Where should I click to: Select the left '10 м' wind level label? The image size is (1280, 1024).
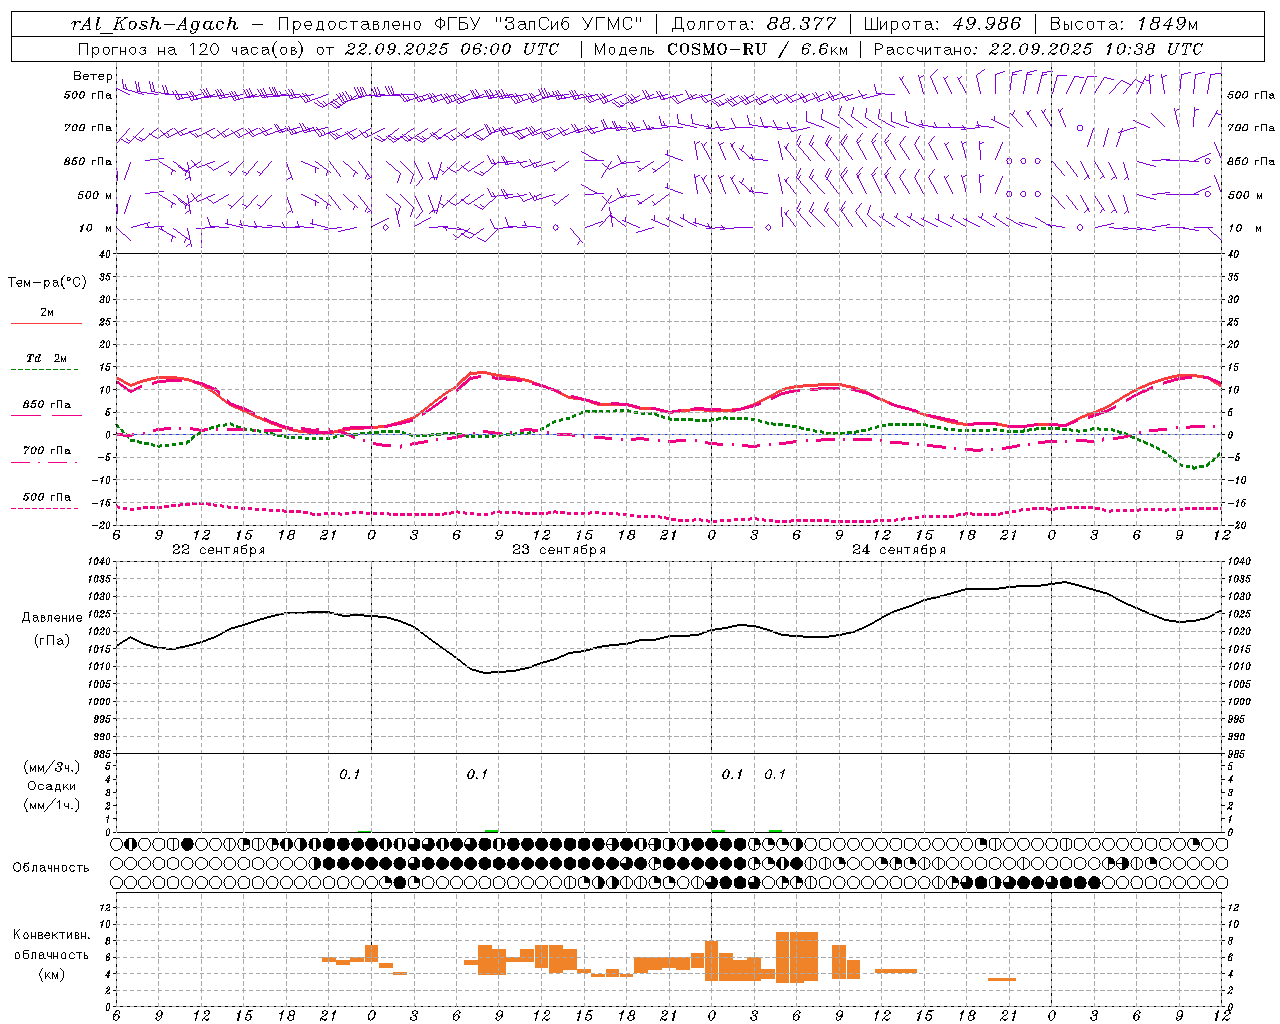point(95,228)
